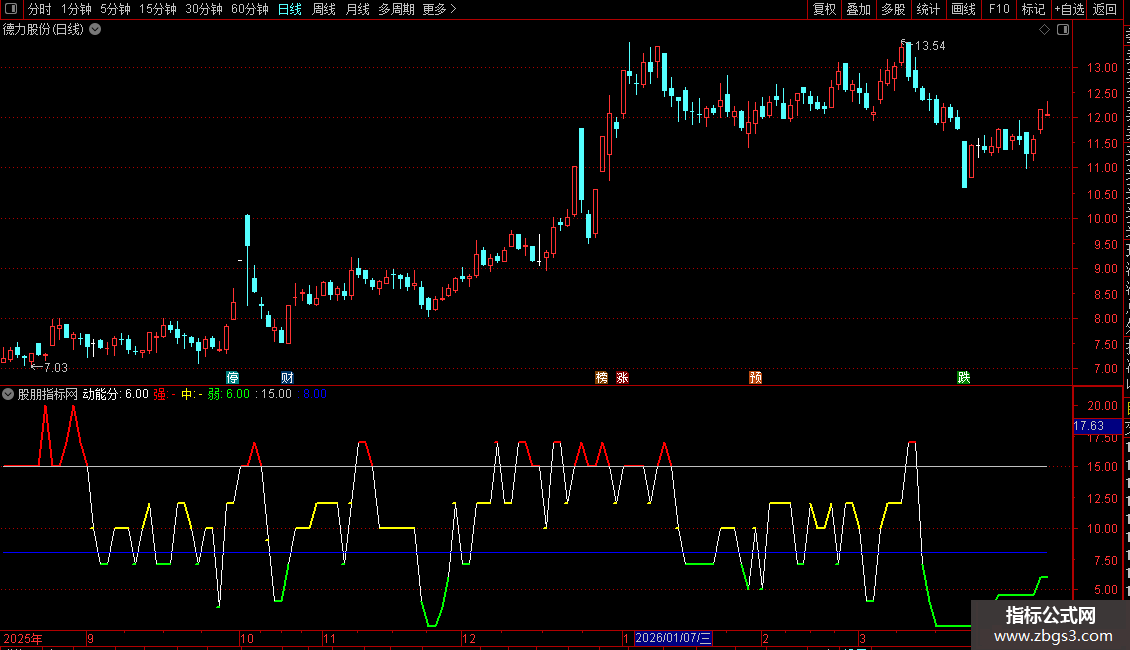Select the 分时 intraday tab

pyautogui.click(x=40, y=9)
